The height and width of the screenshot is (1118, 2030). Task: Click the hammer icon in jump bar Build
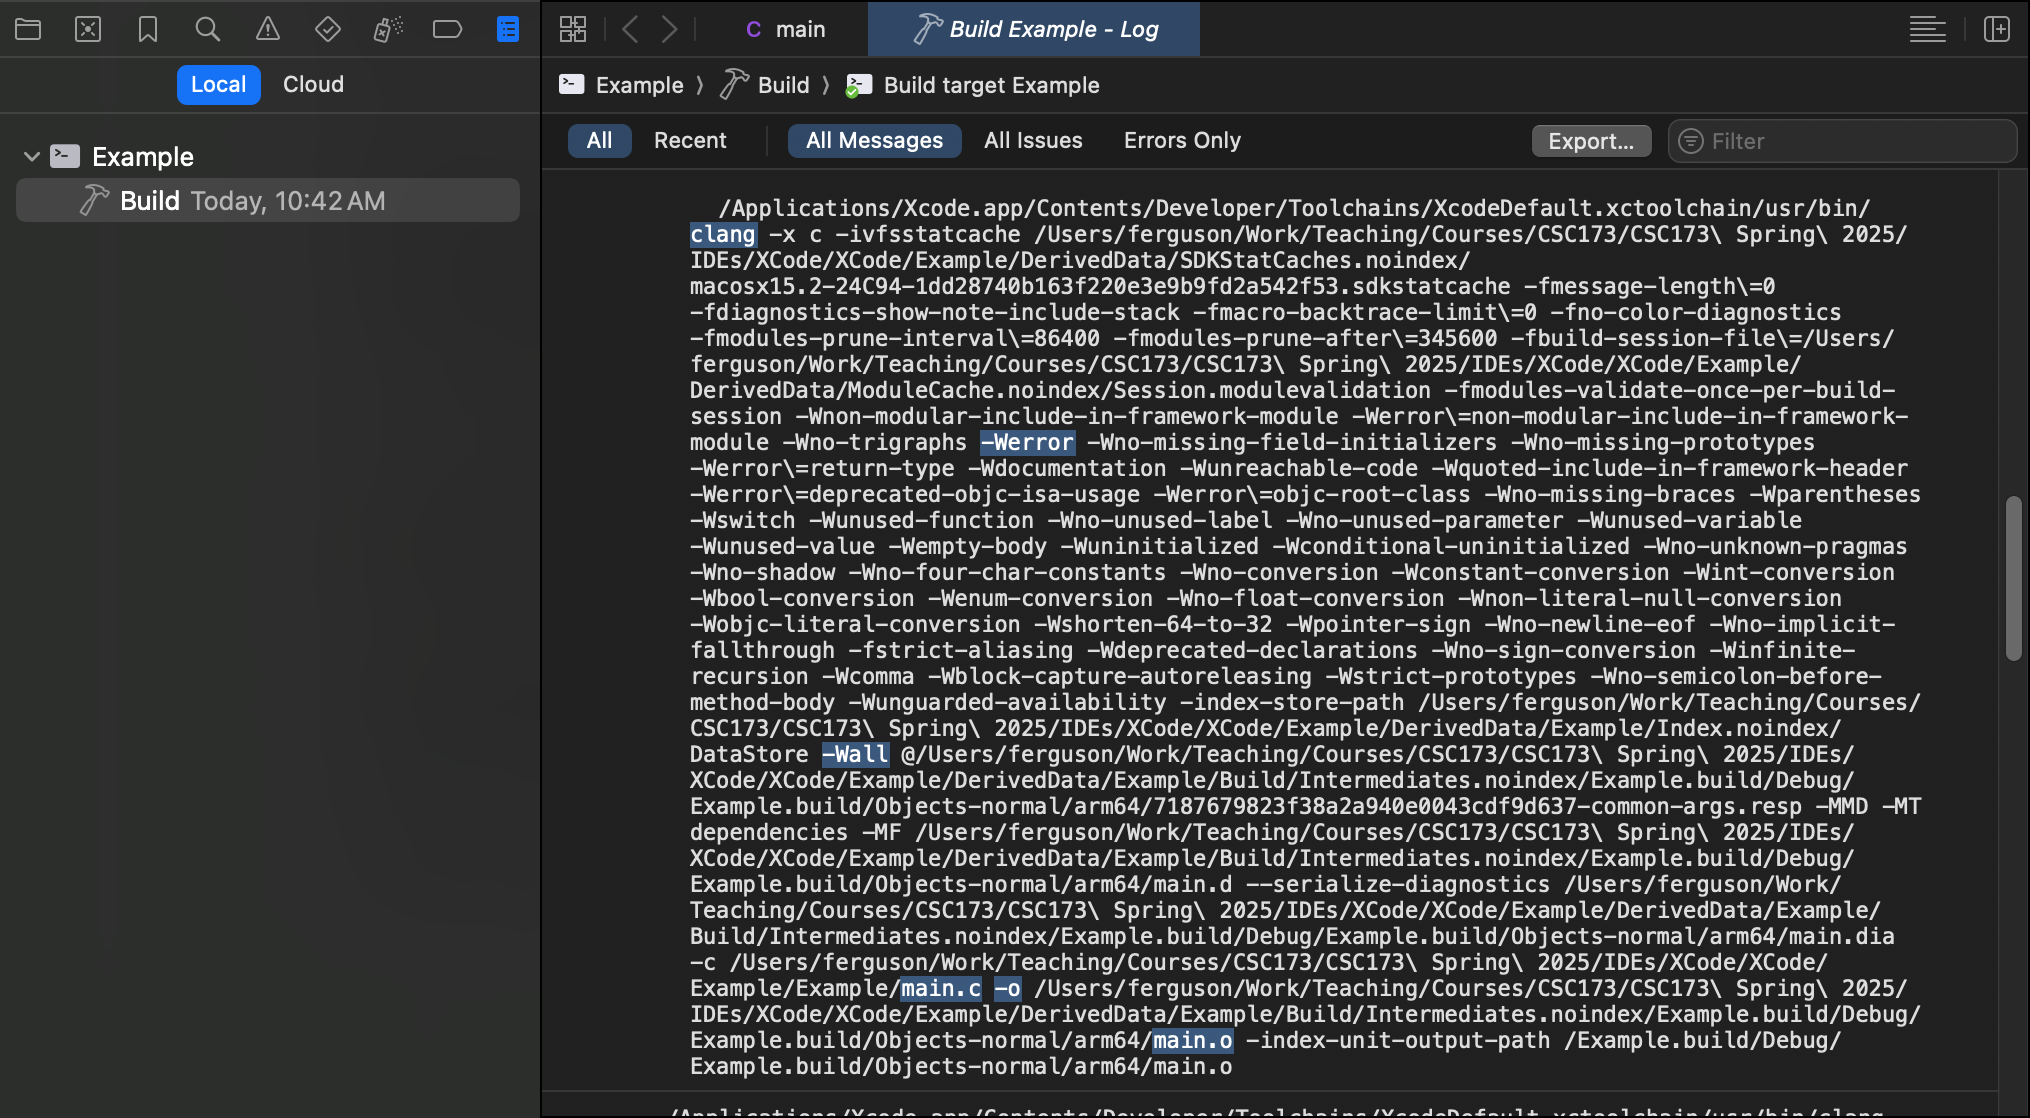point(734,85)
